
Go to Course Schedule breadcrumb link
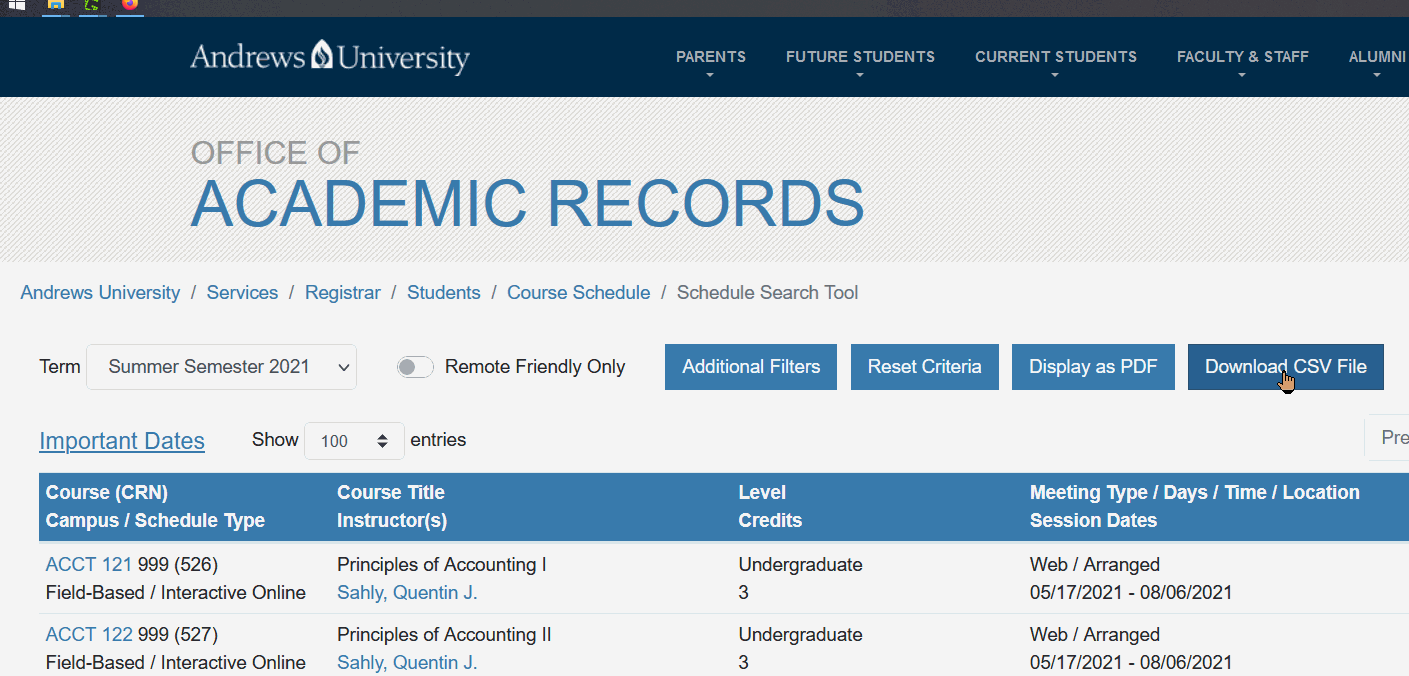(x=579, y=293)
